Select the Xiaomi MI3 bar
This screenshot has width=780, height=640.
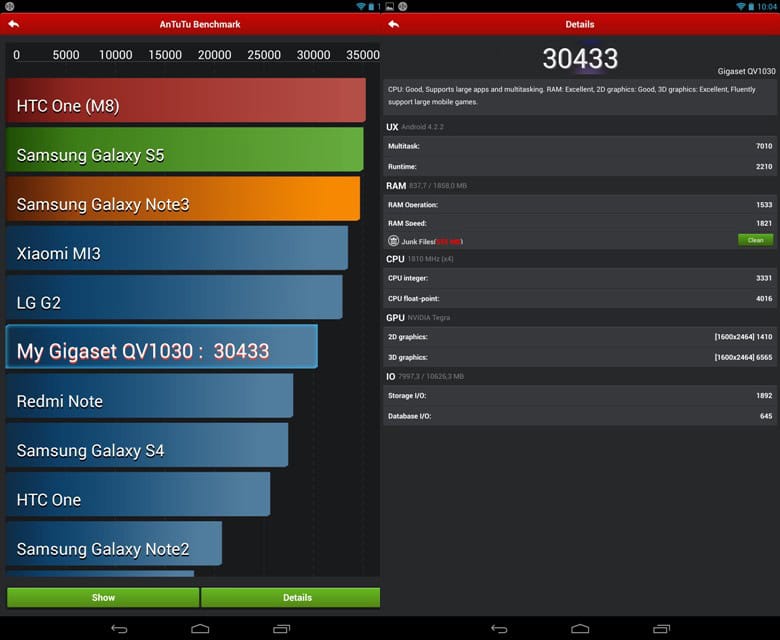coord(177,248)
